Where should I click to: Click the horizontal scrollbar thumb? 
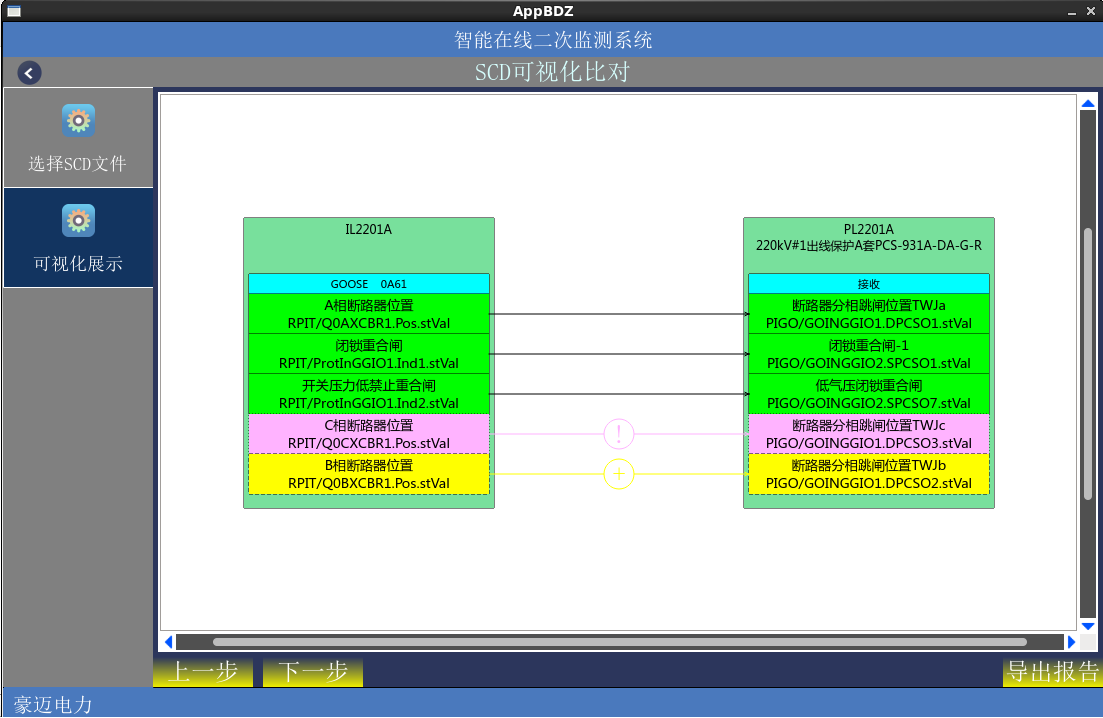(x=620, y=642)
